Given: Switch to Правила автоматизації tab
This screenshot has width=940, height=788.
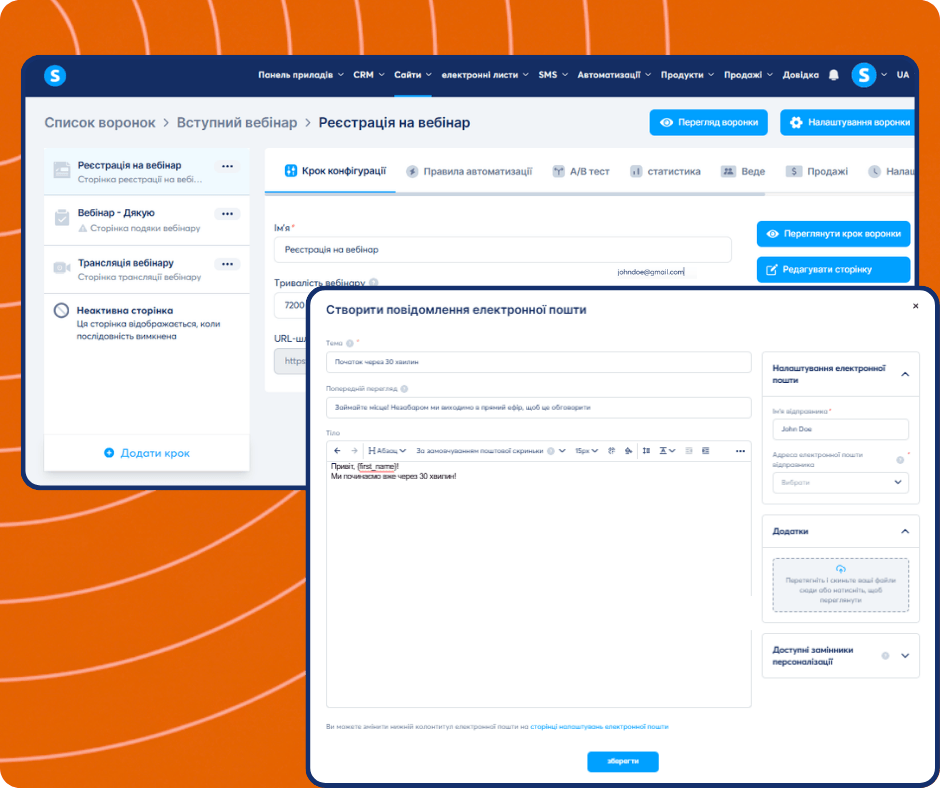Looking at the screenshot, I should click(x=469, y=172).
